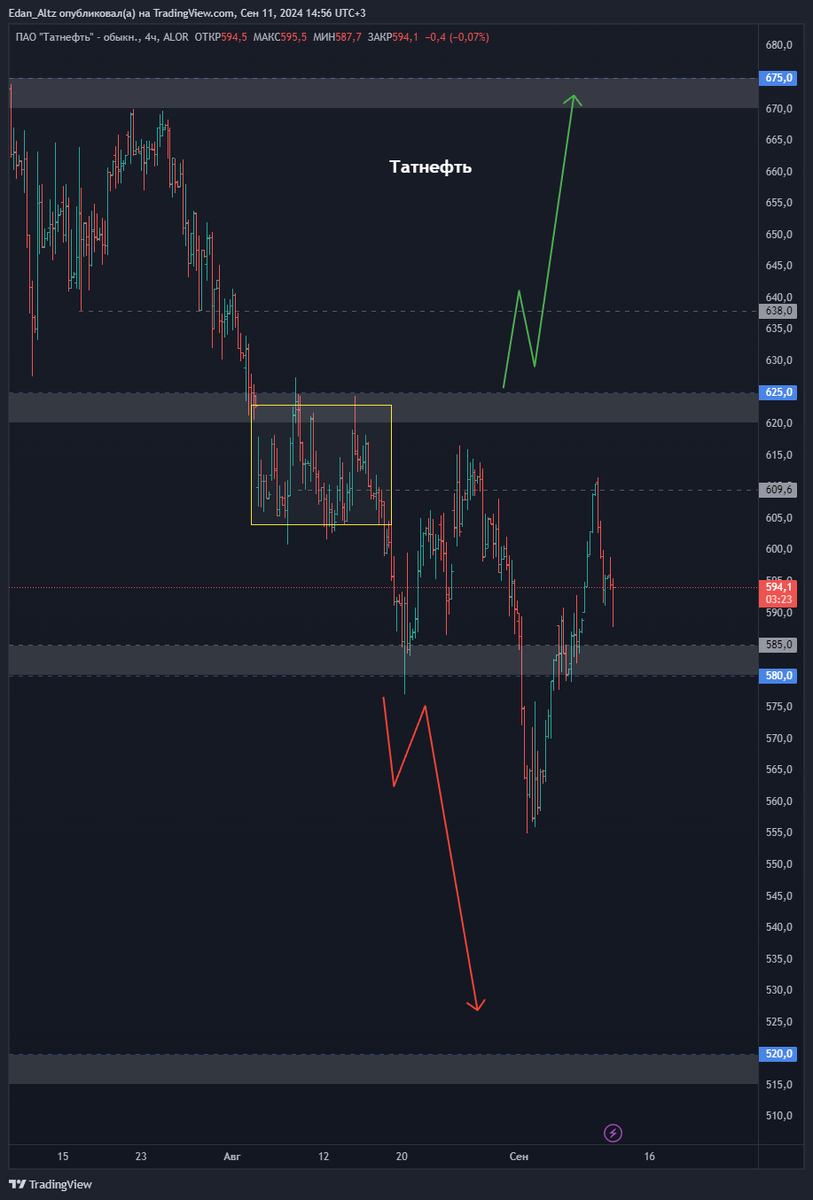
Task: Click the 650,0 price axis value
Action: tap(779, 234)
